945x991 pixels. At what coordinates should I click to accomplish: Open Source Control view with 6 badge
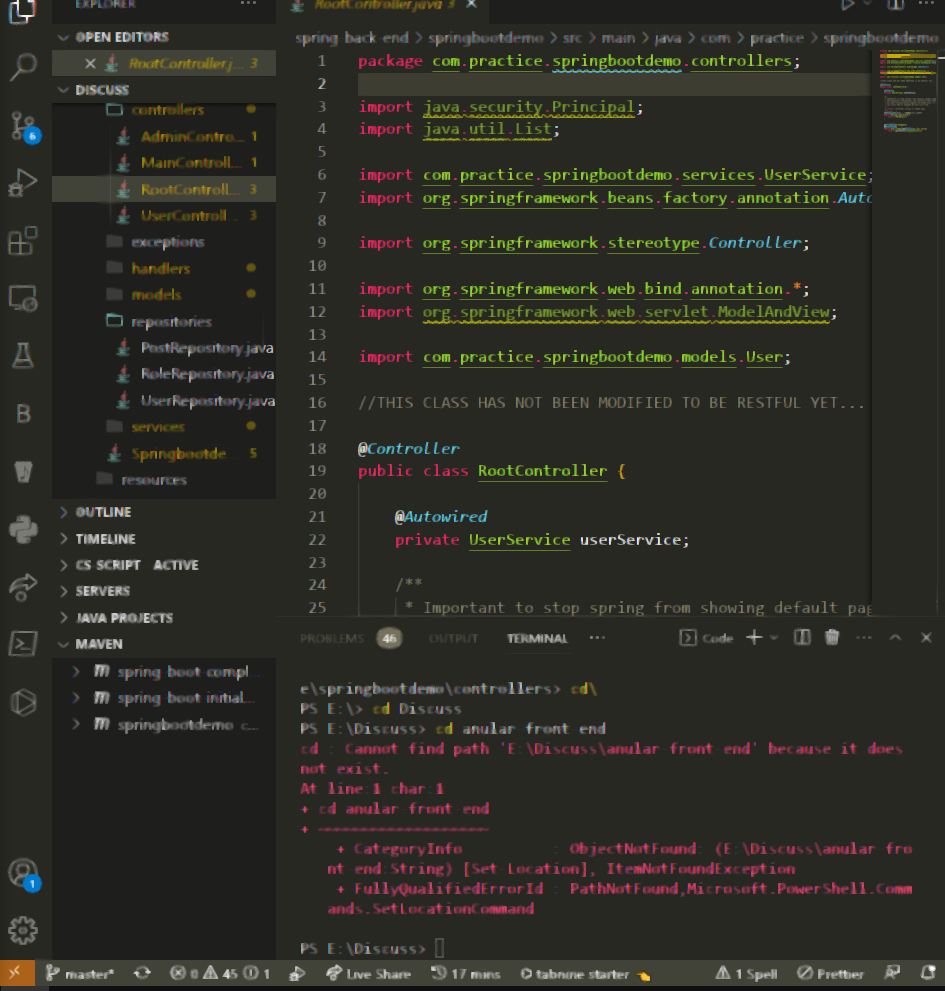[x=24, y=126]
